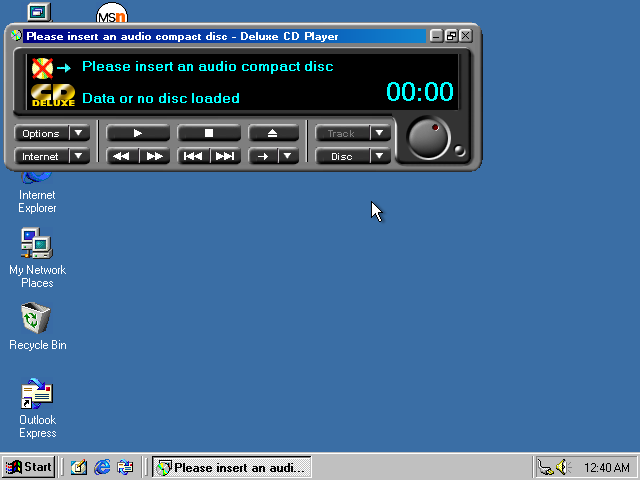
Task: Select the Internet Explorer desktop icon
Action: coord(37,194)
